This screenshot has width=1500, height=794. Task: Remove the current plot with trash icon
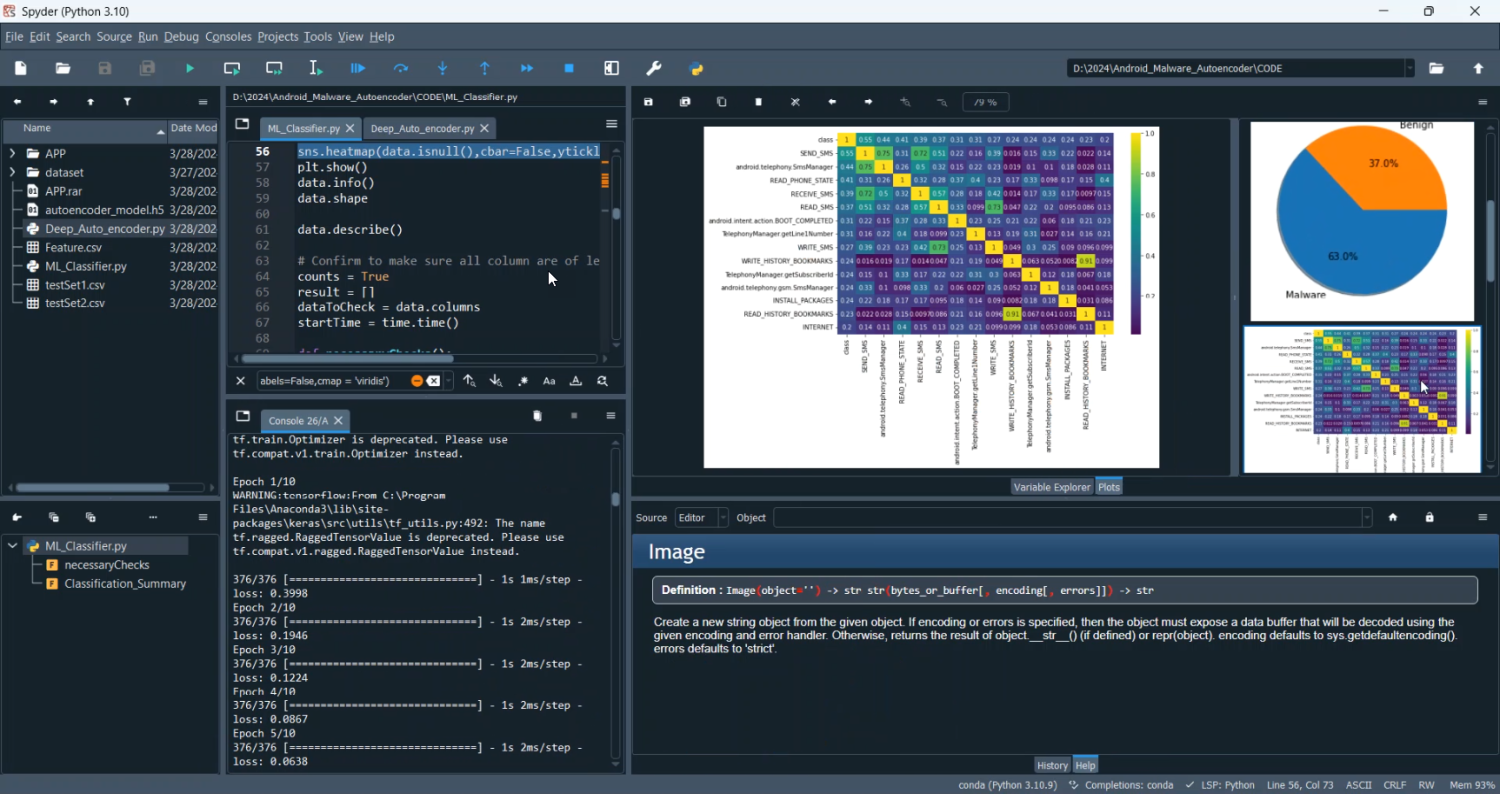[758, 102]
